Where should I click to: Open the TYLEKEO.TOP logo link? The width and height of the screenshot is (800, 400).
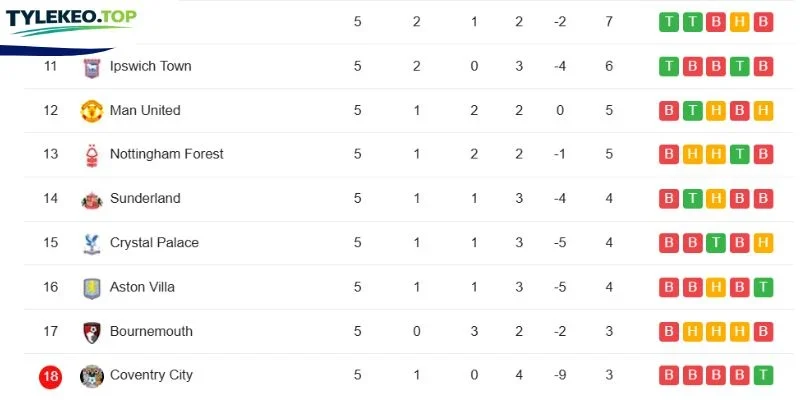pos(71,21)
